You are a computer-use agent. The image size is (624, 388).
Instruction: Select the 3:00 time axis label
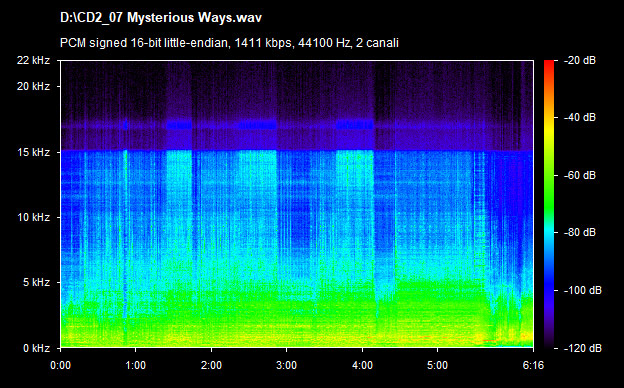(x=287, y=365)
